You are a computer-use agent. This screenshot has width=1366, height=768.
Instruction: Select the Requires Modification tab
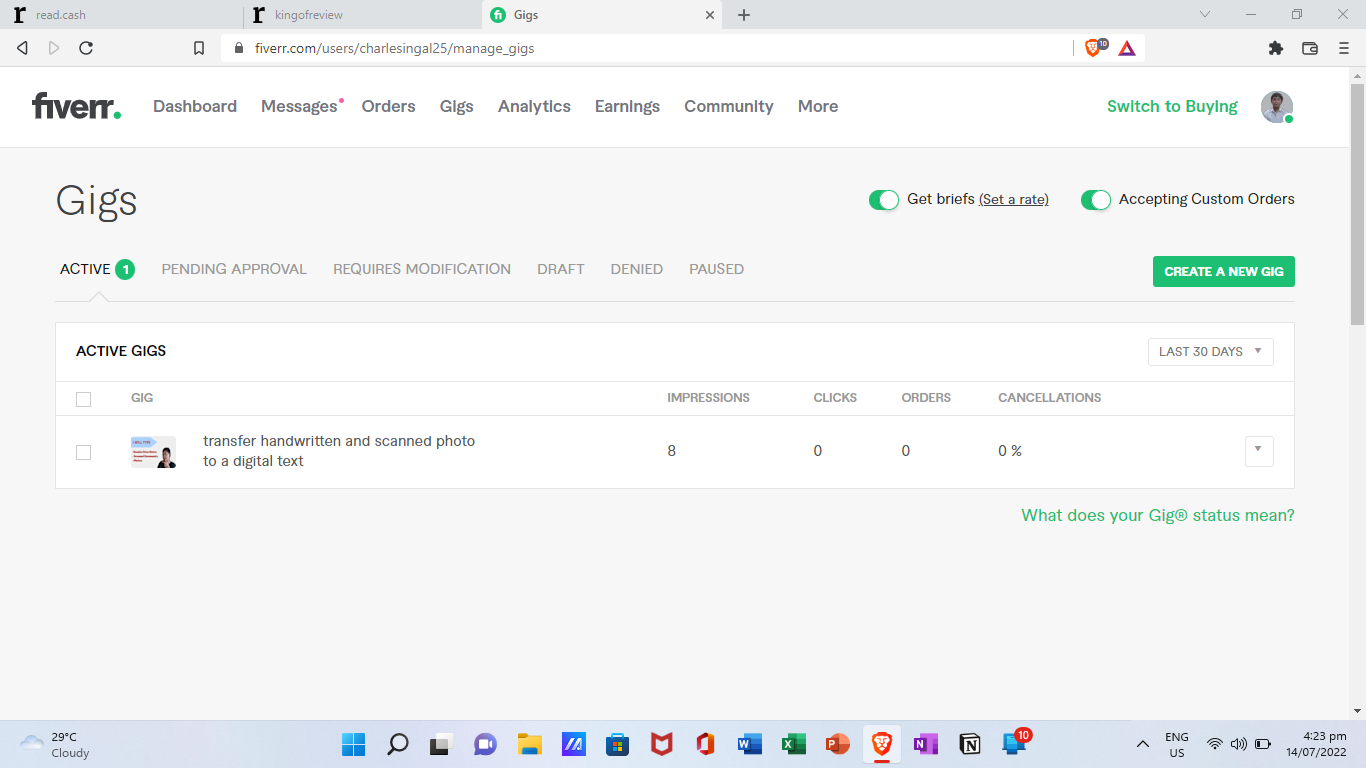point(422,269)
